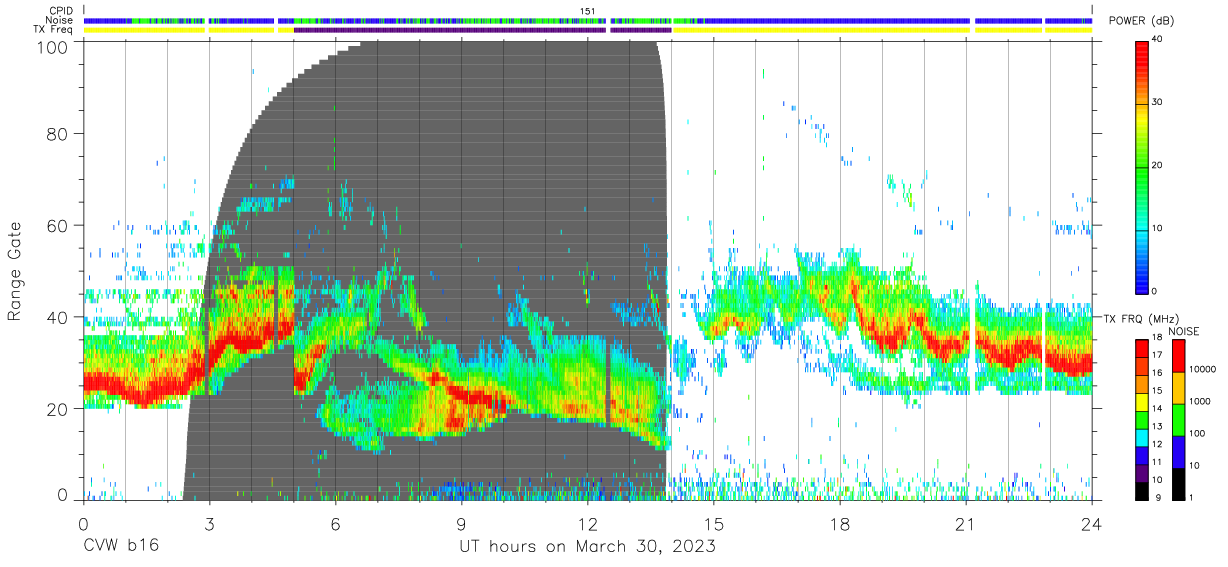Click the POWER (dB) gradient colorbar
The width and height of the screenshot is (1228, 567).
pyautogui.click(x=1143, y=166)
